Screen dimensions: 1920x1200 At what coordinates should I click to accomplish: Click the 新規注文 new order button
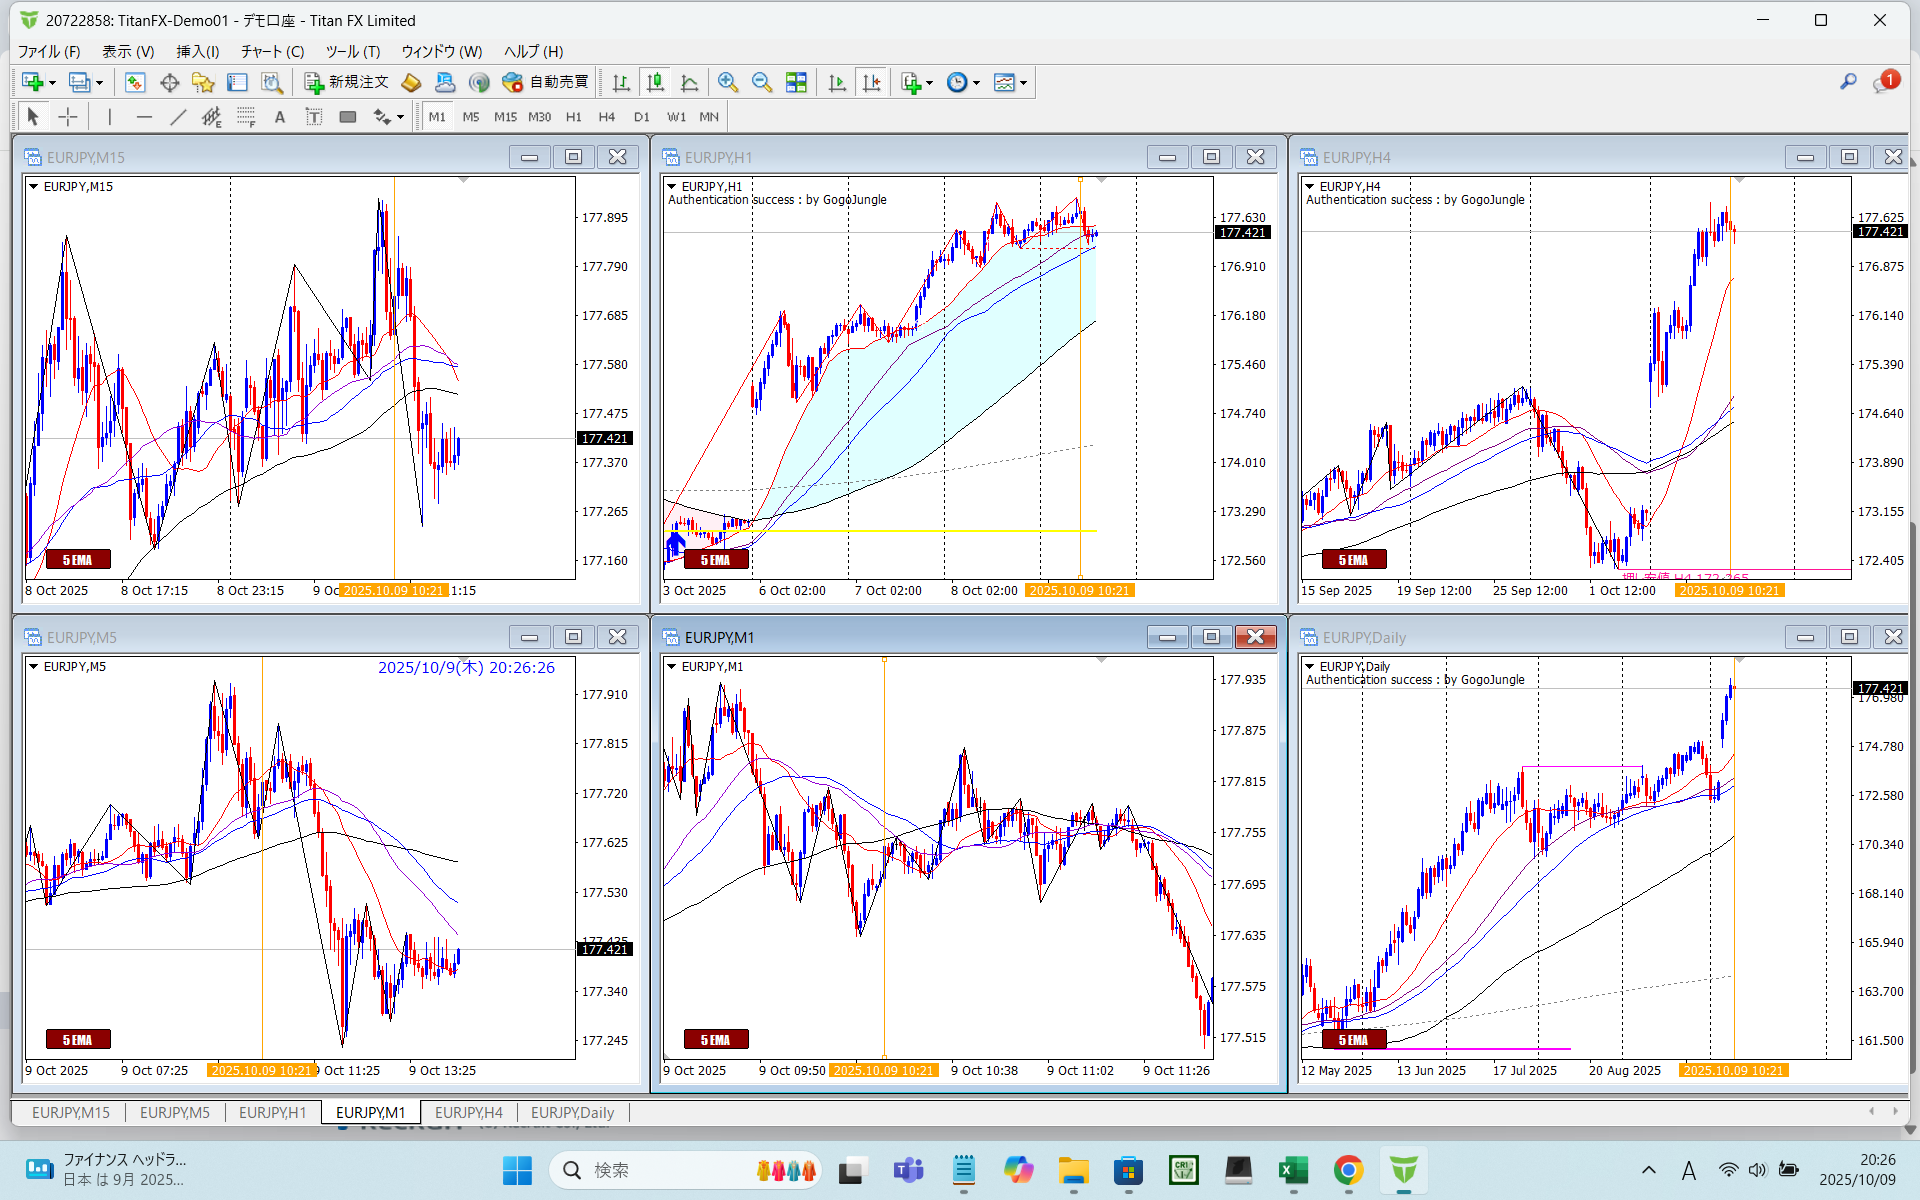[346, 83]
